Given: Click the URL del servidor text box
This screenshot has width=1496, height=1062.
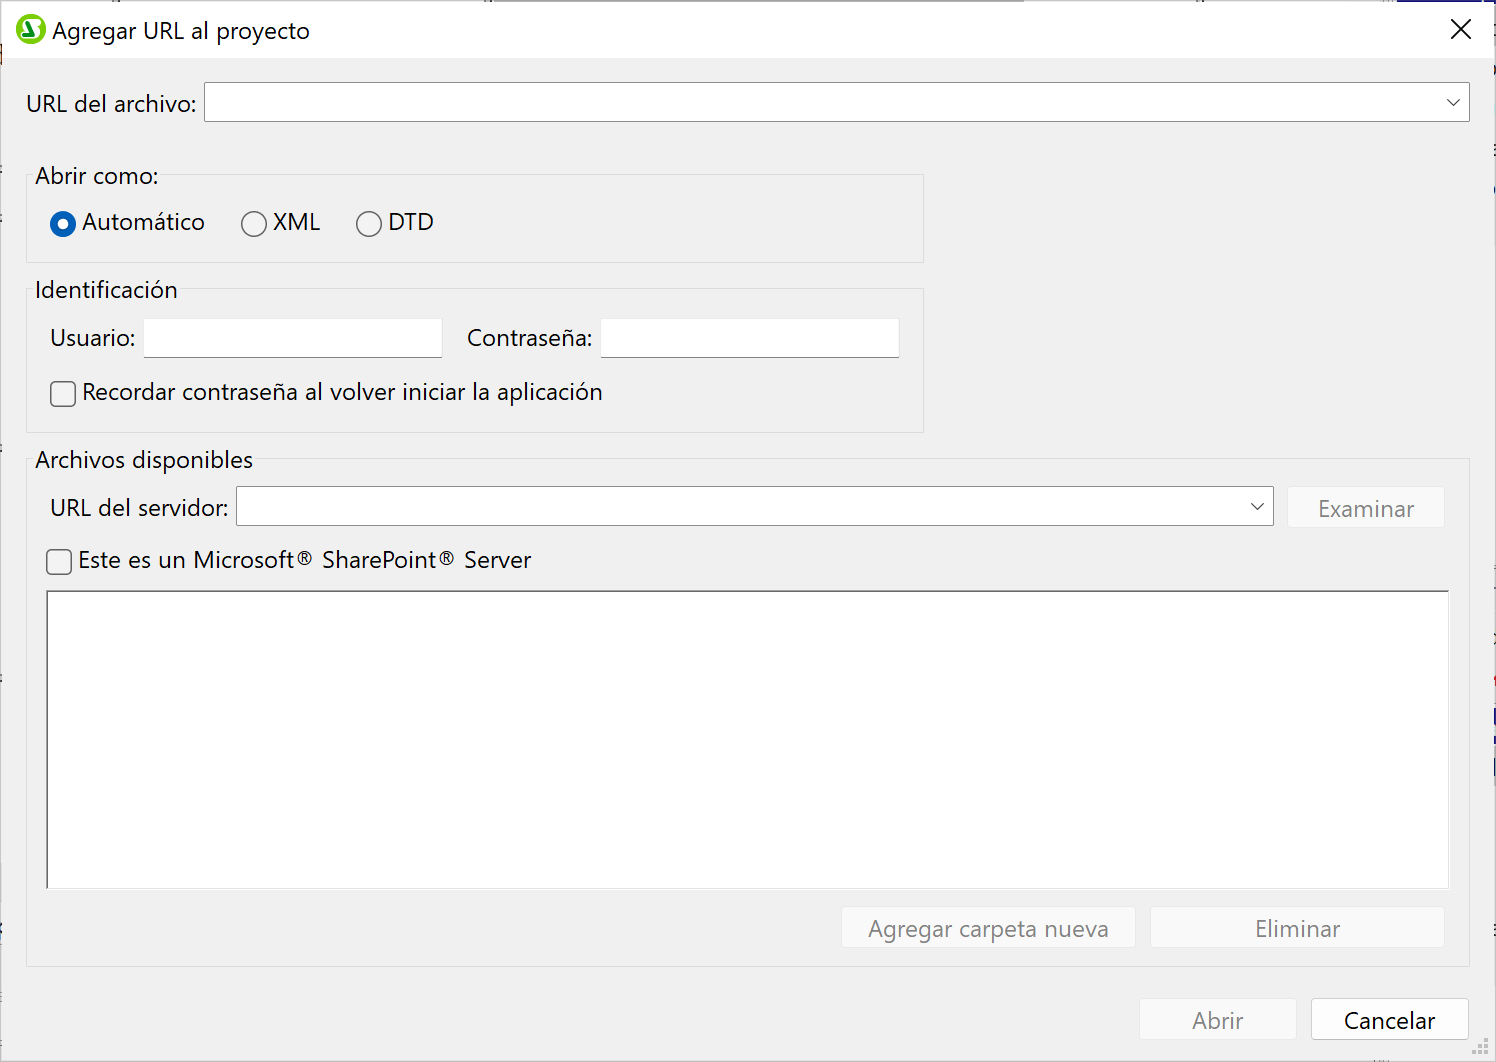Looking at the screenshot, I should tap(740, 507).
